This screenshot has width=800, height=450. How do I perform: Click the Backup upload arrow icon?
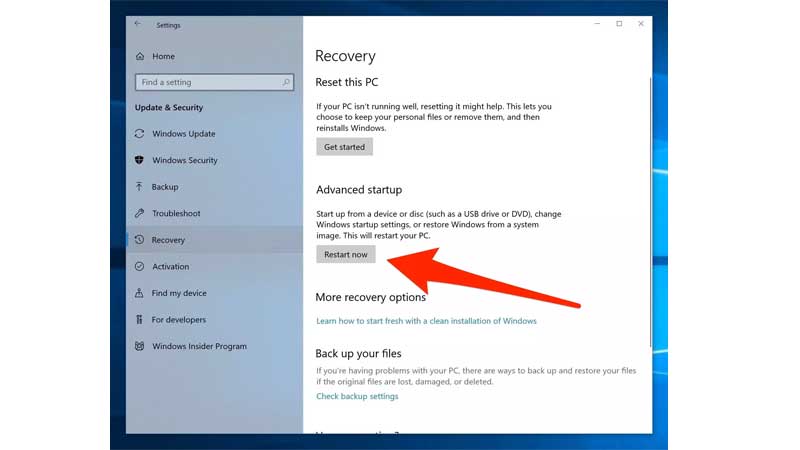point(139,187)
